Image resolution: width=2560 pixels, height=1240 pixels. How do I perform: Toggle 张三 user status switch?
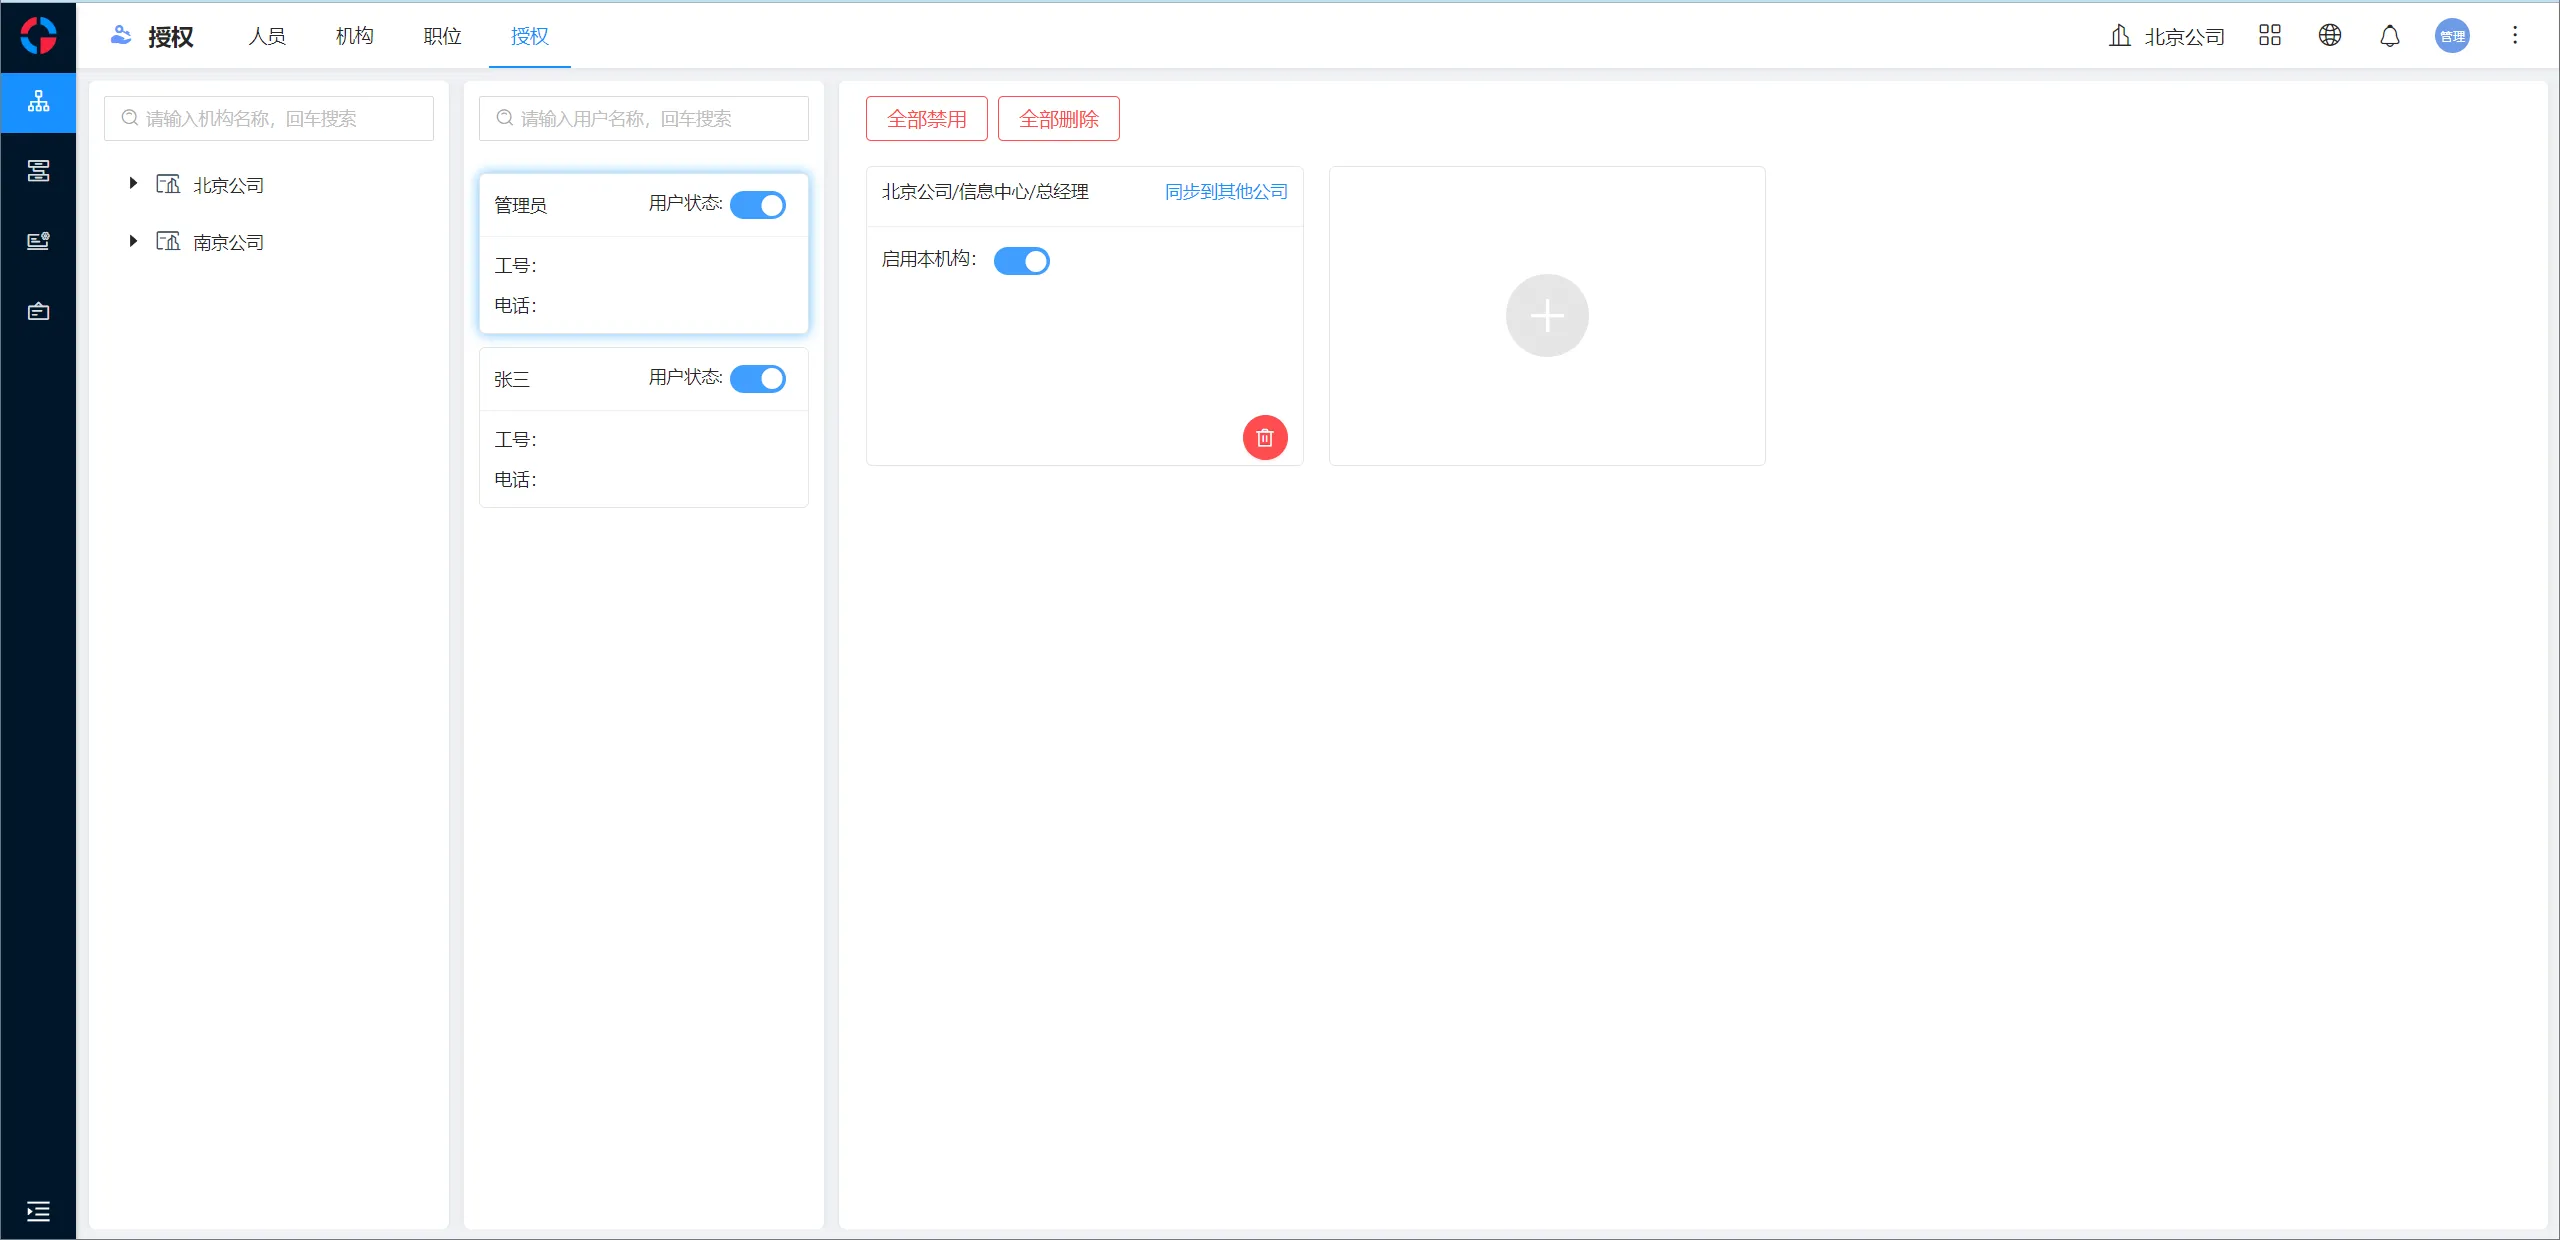coord(757,379)
